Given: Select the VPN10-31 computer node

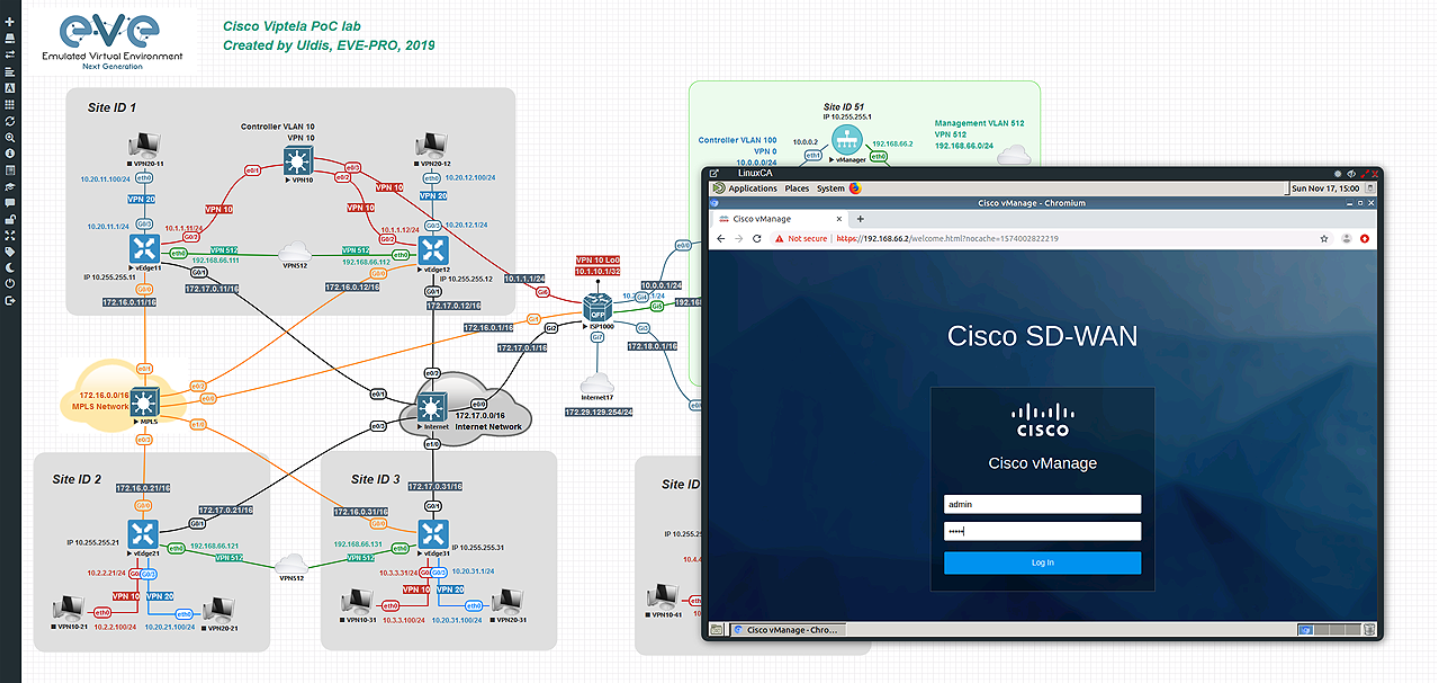Looking at the screenshot, I should point(358,602).
